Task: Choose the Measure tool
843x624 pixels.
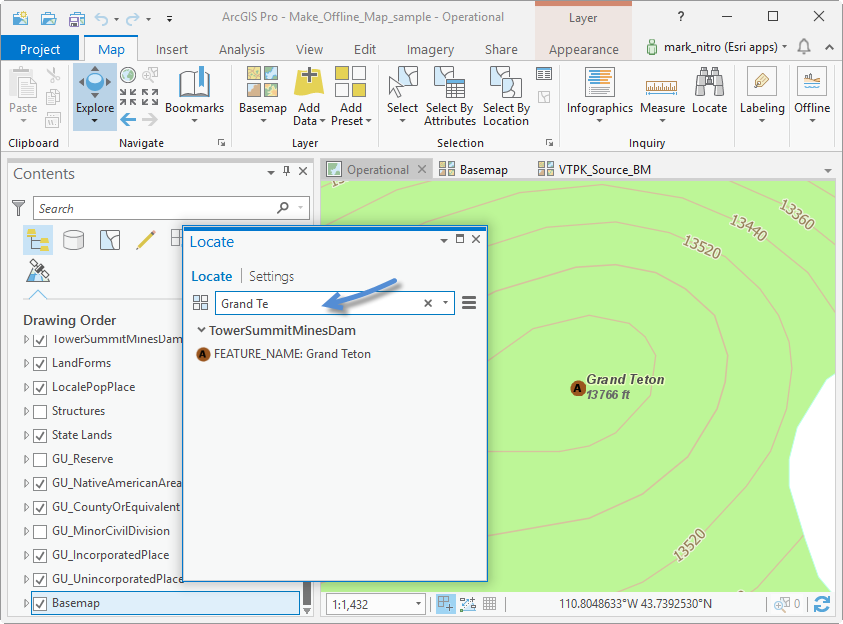Action: coord(662,96)
